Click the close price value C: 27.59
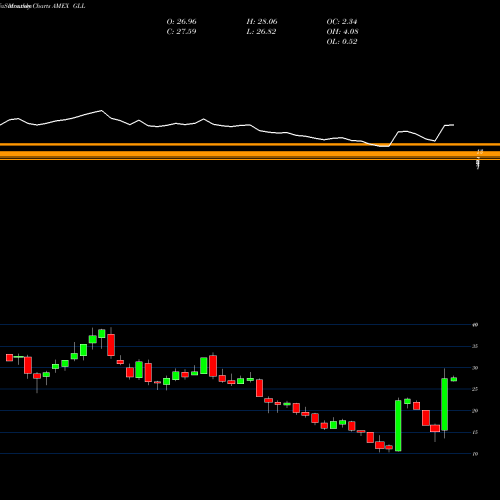Screen dimensions: 500x500 coord(181,32)
